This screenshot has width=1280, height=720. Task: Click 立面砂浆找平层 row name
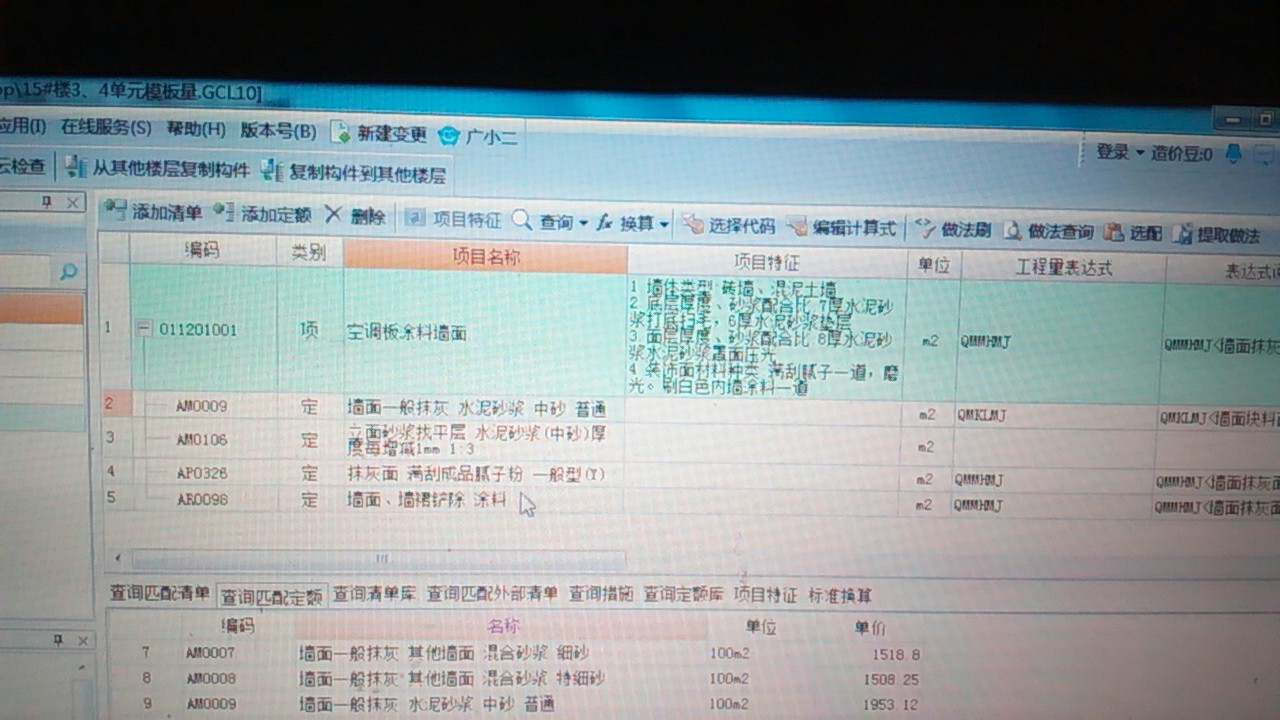(x=477, y=441)
